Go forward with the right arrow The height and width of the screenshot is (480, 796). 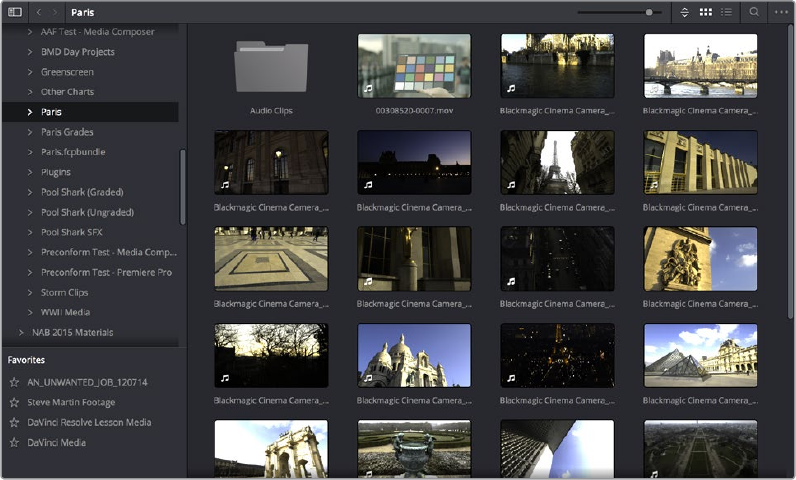pos(55,12)
